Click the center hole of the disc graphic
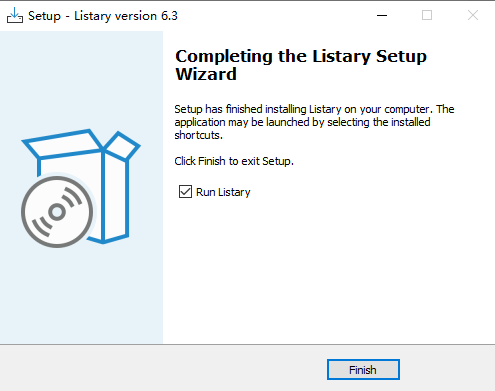This screenshot has width=495, height=391. click(x=57, y=212)
